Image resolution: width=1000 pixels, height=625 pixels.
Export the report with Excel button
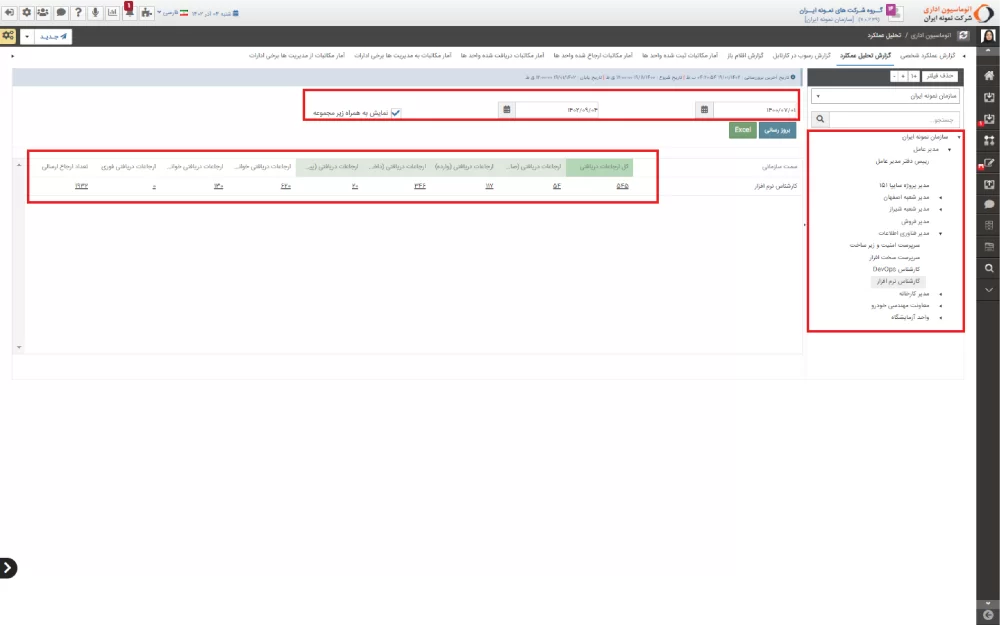click(743, 130)
